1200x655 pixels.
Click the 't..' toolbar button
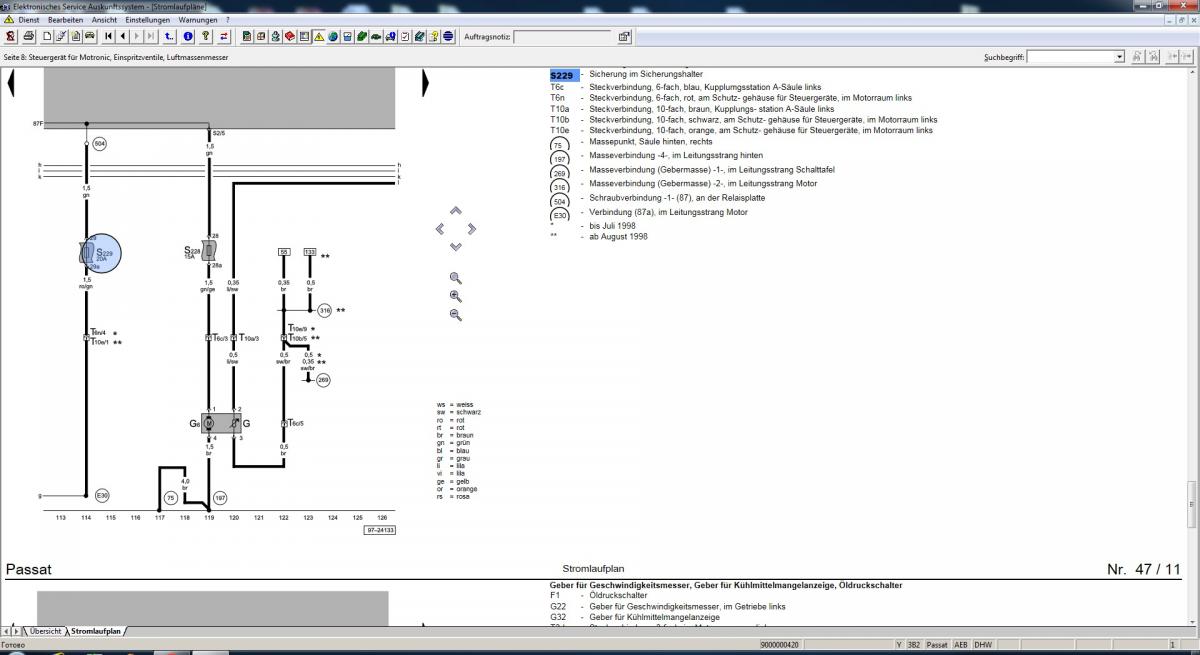170,37
